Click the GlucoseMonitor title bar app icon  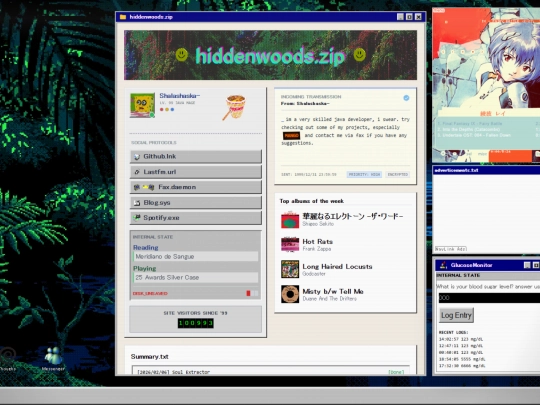444,265
